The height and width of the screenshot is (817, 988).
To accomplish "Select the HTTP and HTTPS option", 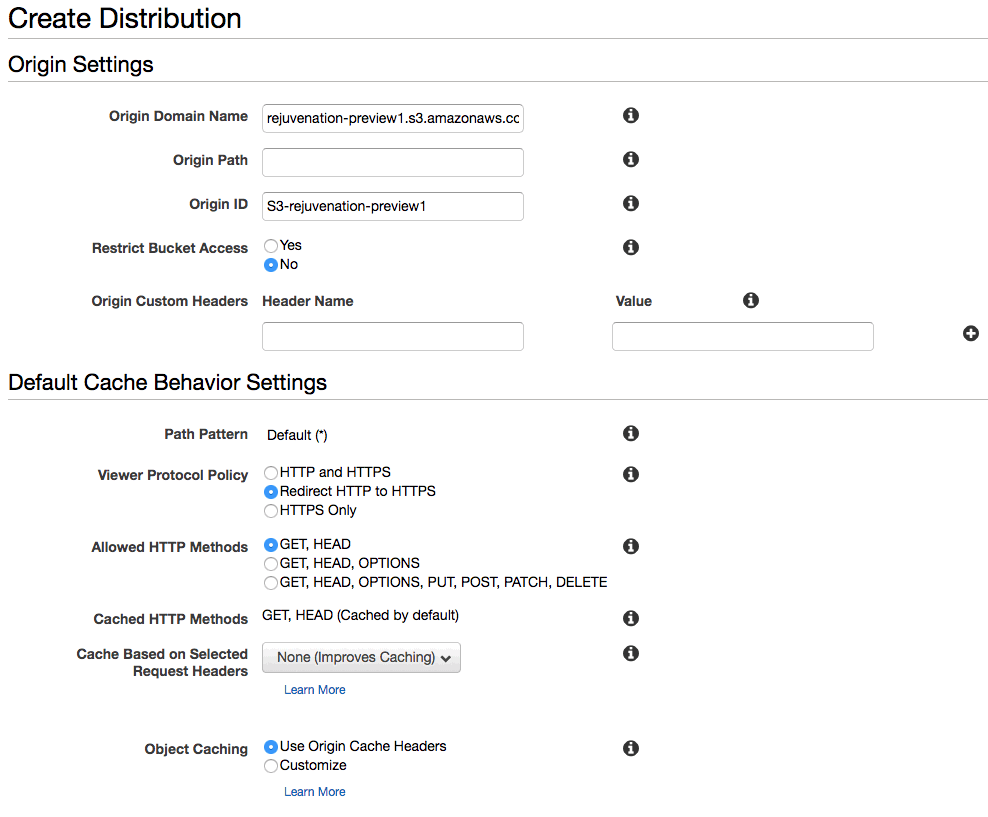I will coord(271,473).
